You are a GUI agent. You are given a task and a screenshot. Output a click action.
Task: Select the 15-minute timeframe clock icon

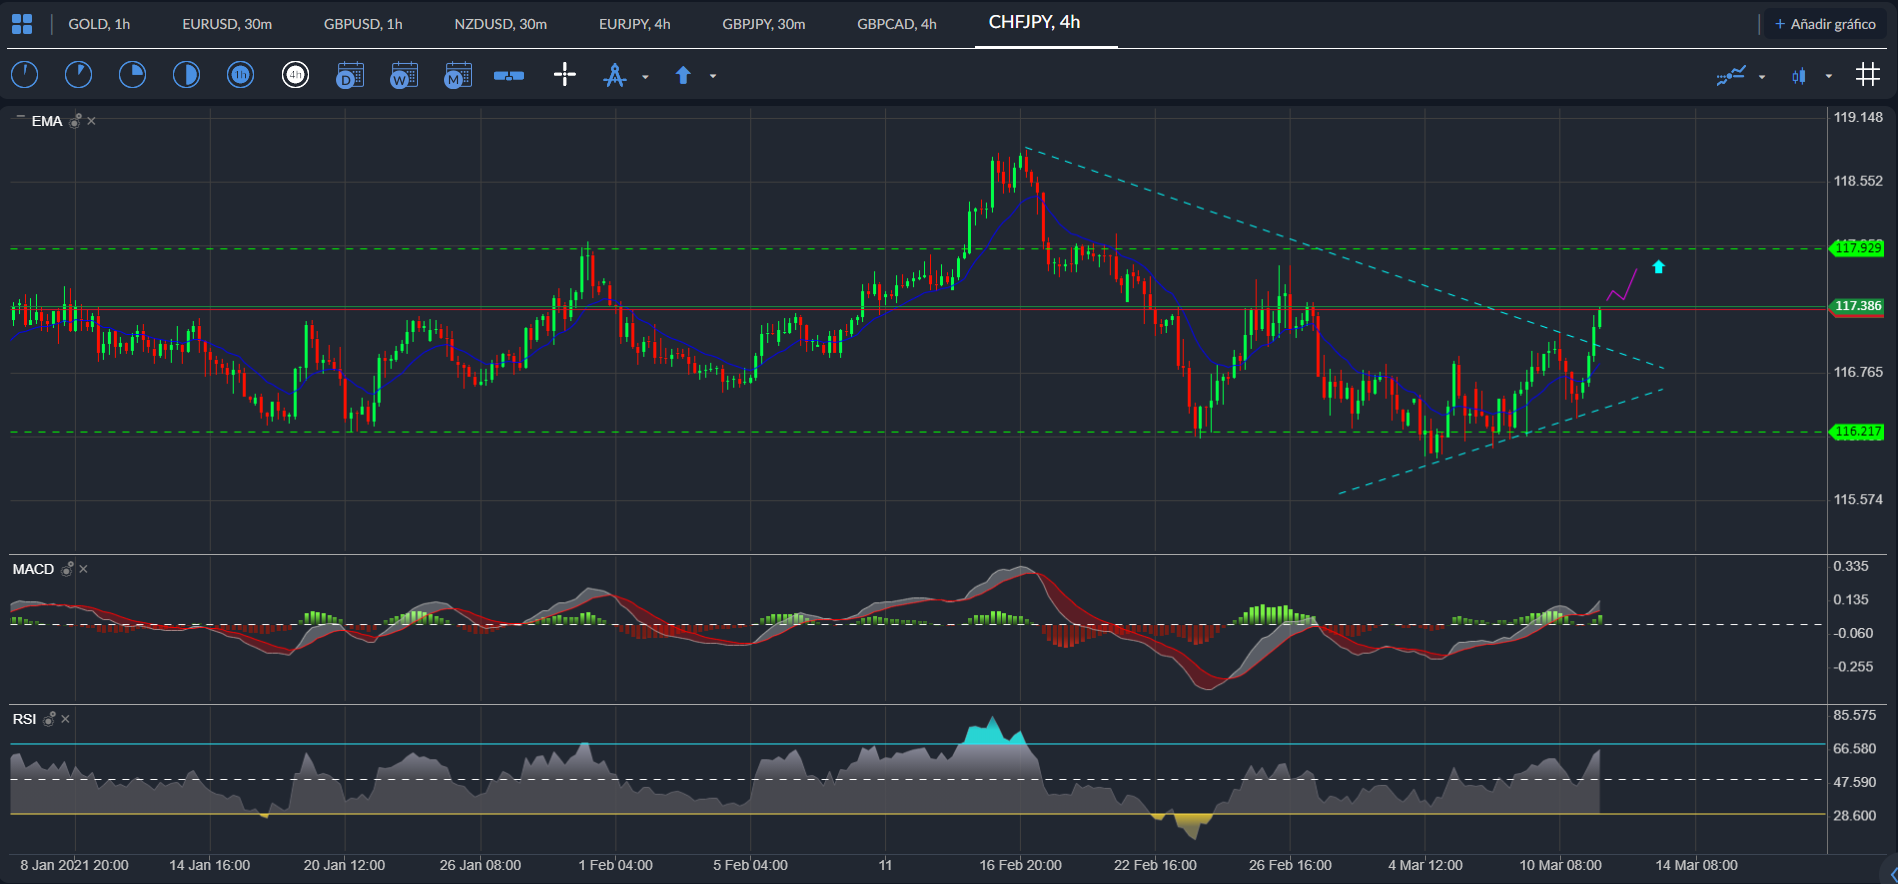pyautogui.click(x=132, y=75)
